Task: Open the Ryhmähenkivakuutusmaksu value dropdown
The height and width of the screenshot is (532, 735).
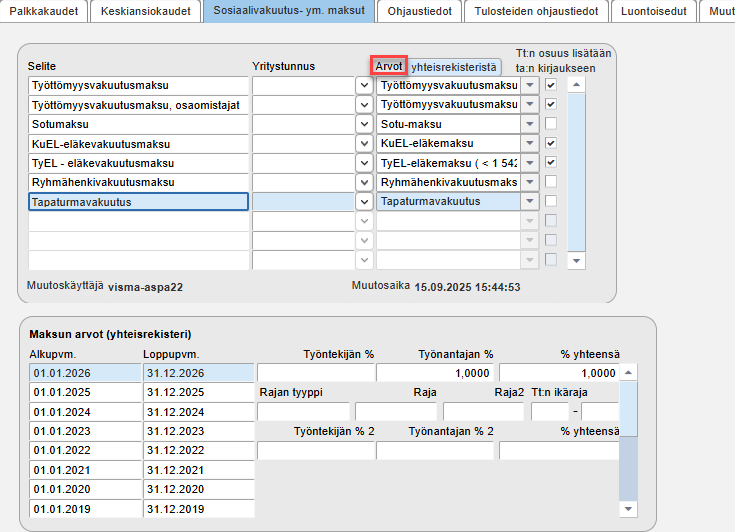Action: pos(530,182)
